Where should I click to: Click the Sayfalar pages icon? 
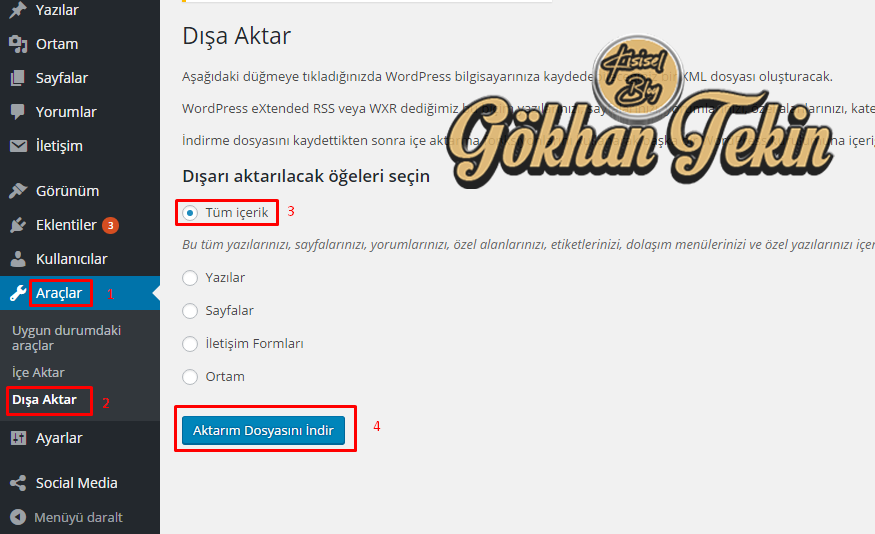(18, 78)
